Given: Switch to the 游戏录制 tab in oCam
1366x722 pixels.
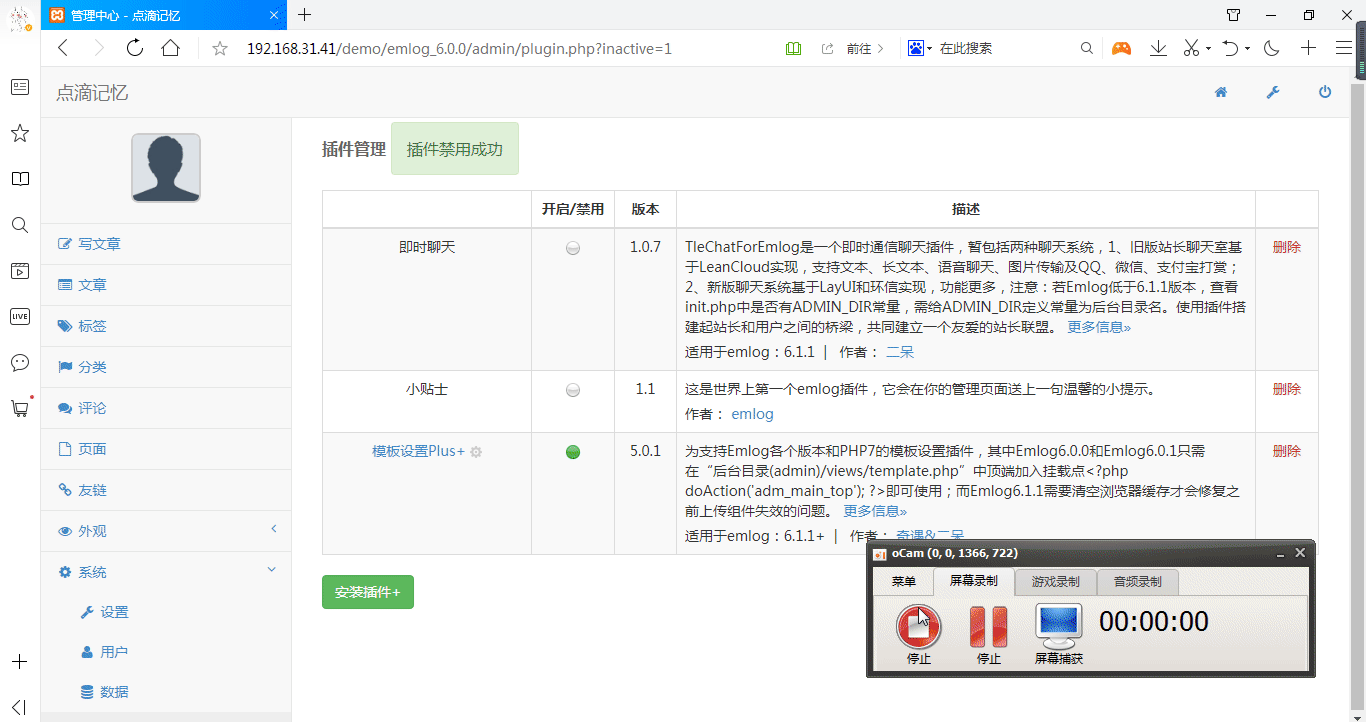Looking at the screenshot, I should pos(1055,582).
